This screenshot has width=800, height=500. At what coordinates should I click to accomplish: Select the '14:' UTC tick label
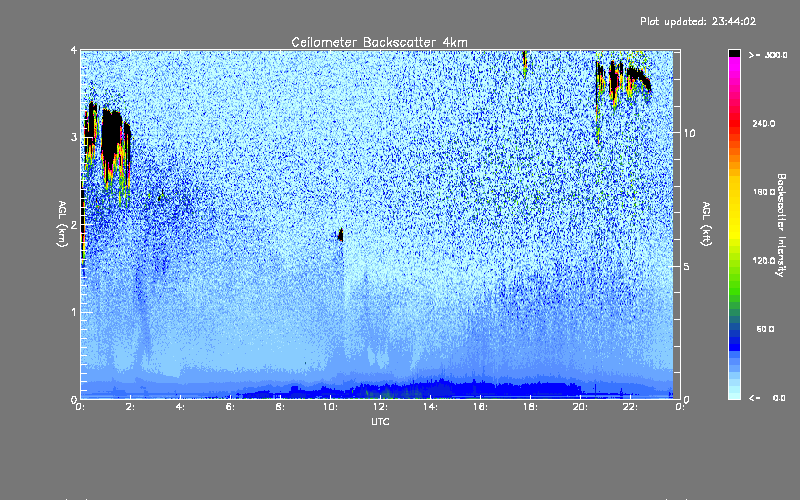[430, 407]
